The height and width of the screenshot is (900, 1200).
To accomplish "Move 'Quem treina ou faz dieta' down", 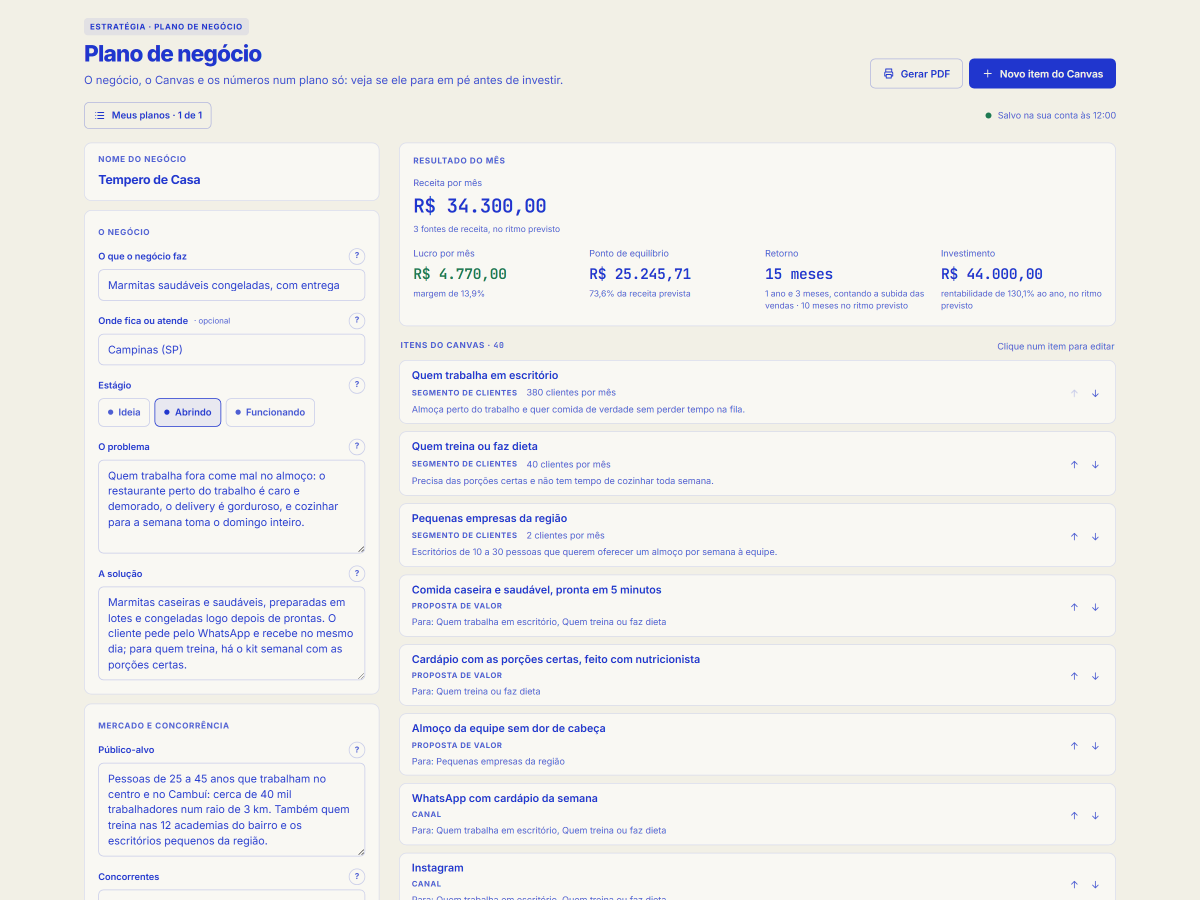I will [x=1095, y=464].
